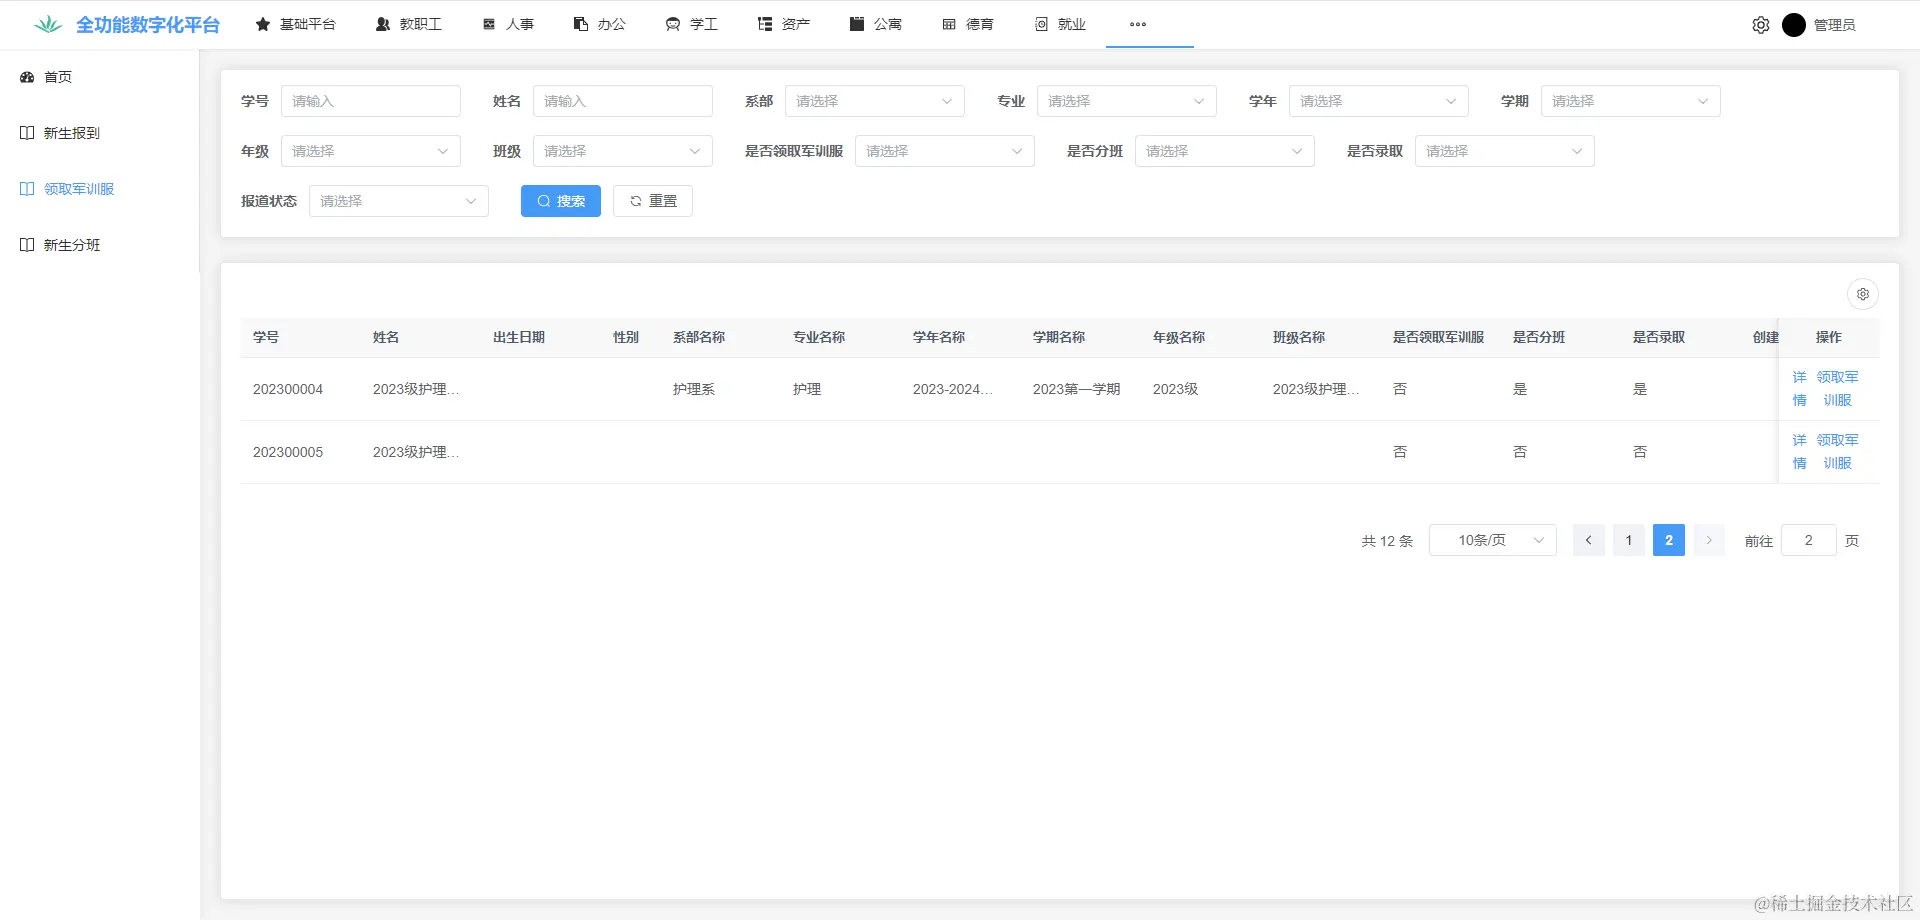Expand the 报道状态 dropdown
Image resolution: width=1920 pixels, height=920 pixels.
[x=399, y=201]
